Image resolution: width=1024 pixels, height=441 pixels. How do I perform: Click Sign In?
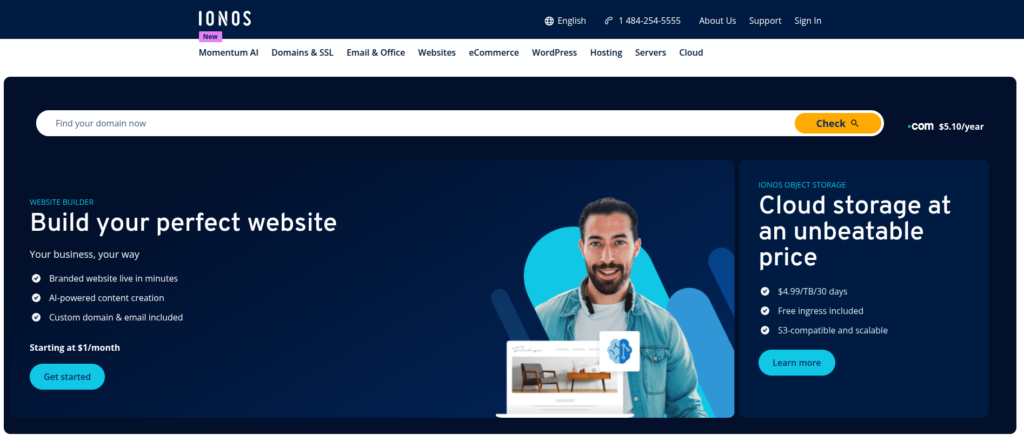pyautogui.click(x=808, y=21)
